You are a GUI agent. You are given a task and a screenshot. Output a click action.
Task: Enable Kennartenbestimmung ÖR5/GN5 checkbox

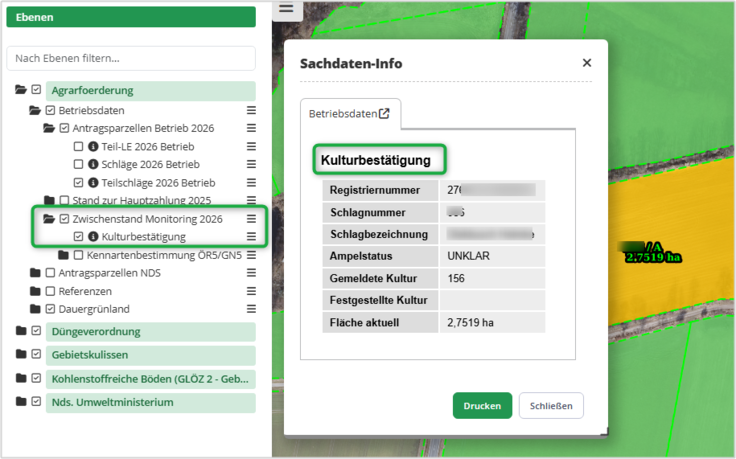click(x=78, y=255)
